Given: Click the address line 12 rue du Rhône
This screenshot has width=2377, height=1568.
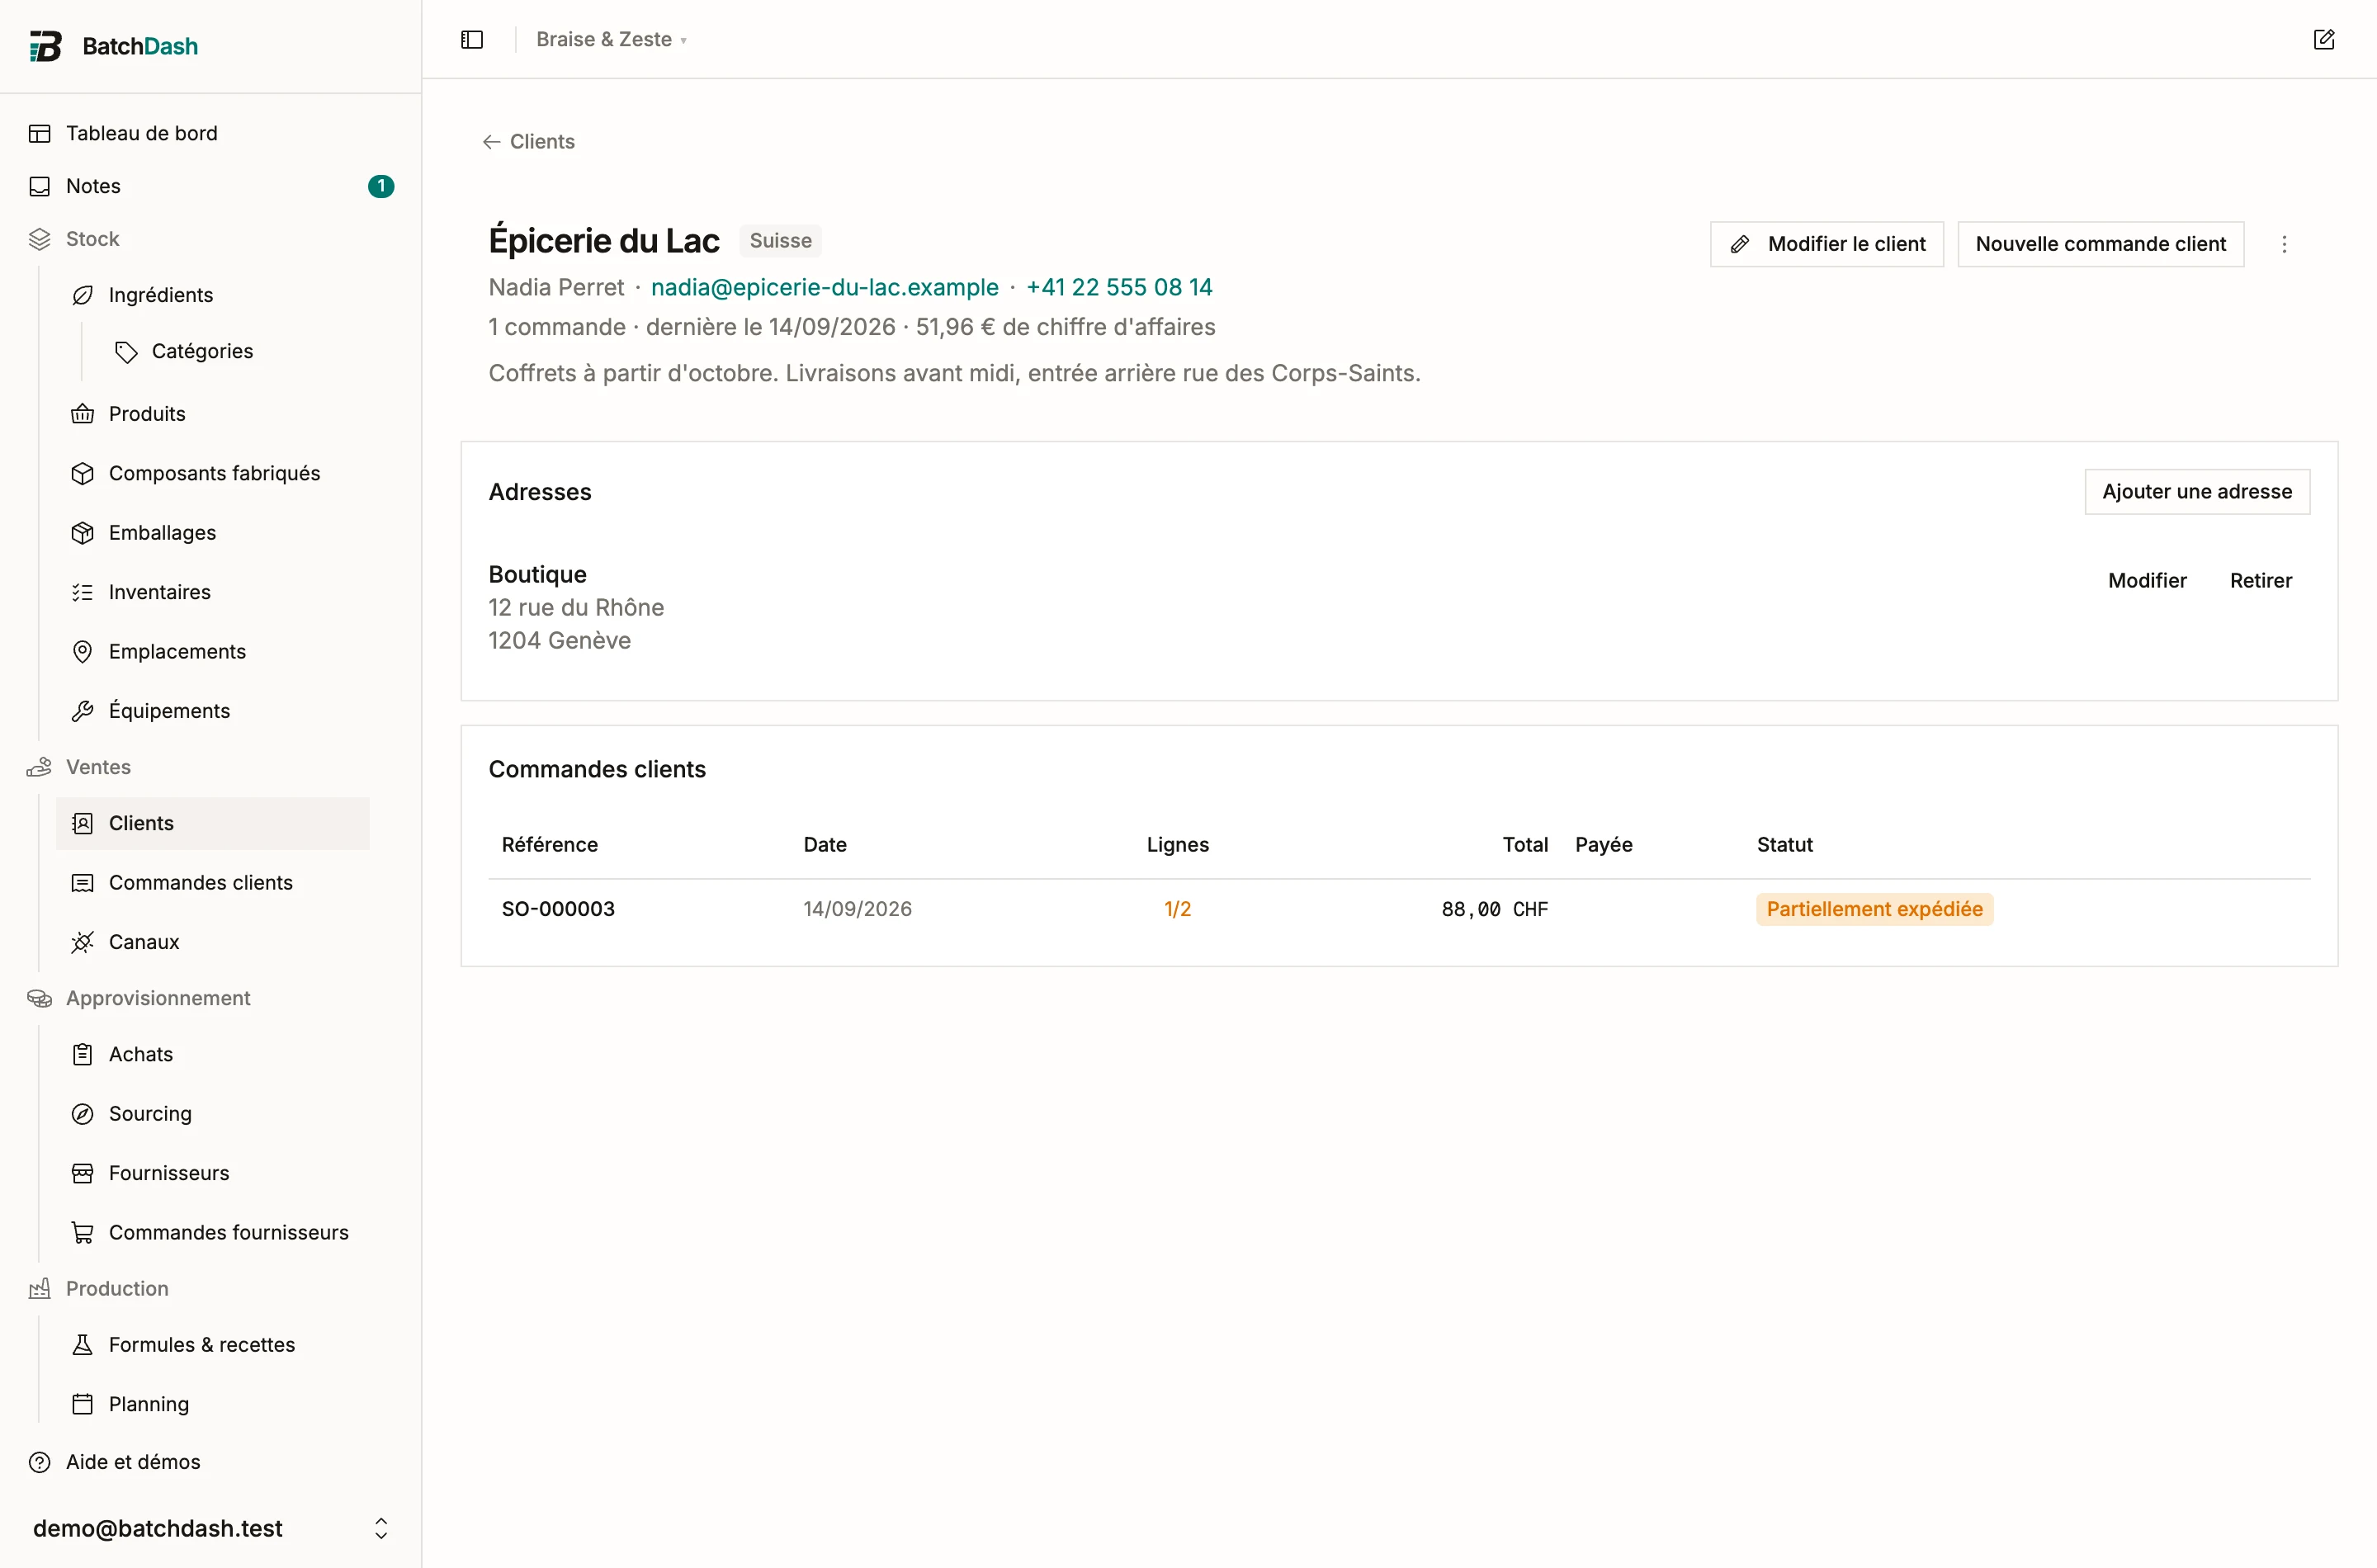Looking at the screenshot, I should [576, 608].
